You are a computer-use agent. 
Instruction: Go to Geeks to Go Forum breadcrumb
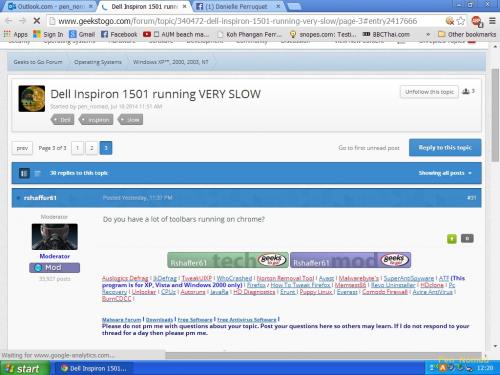(x=38, y=62)
